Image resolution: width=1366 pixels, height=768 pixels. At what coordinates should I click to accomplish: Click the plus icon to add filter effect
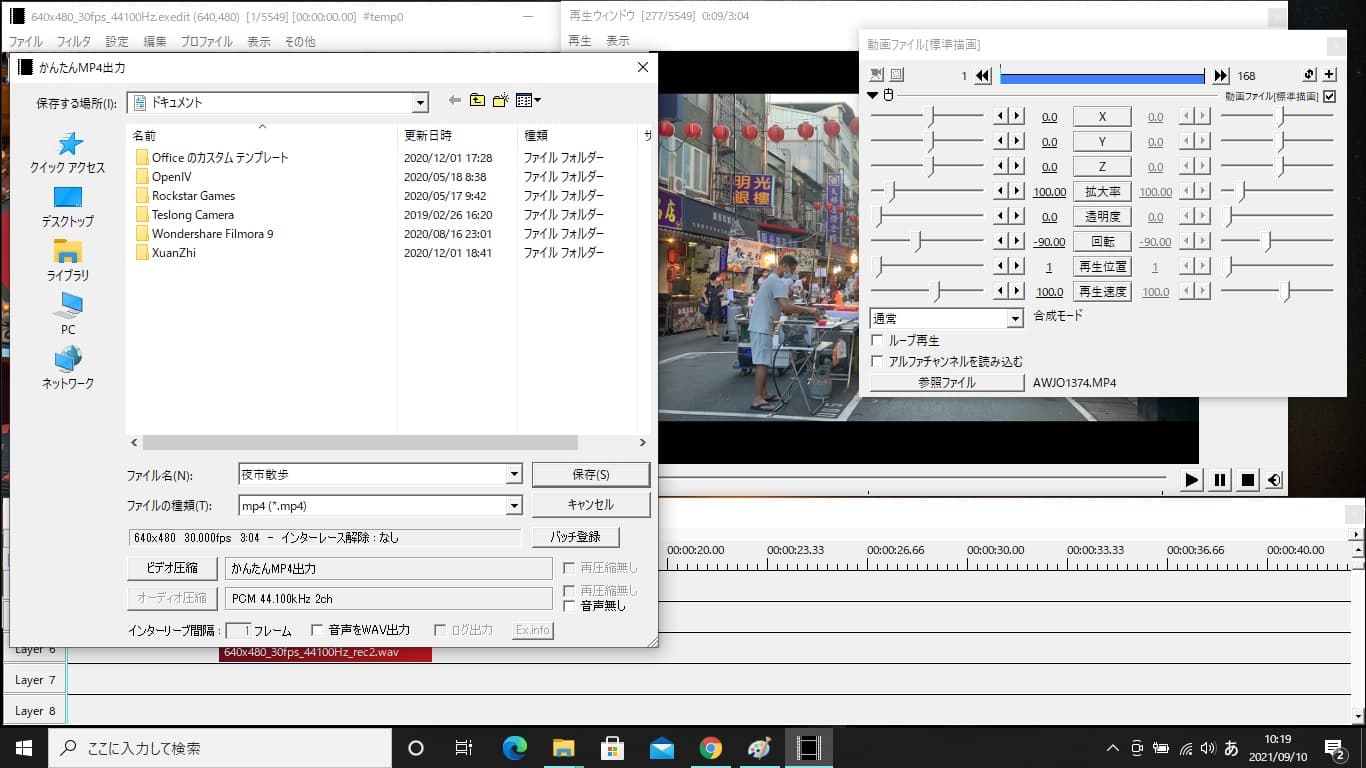click(x=1329, y=75)
